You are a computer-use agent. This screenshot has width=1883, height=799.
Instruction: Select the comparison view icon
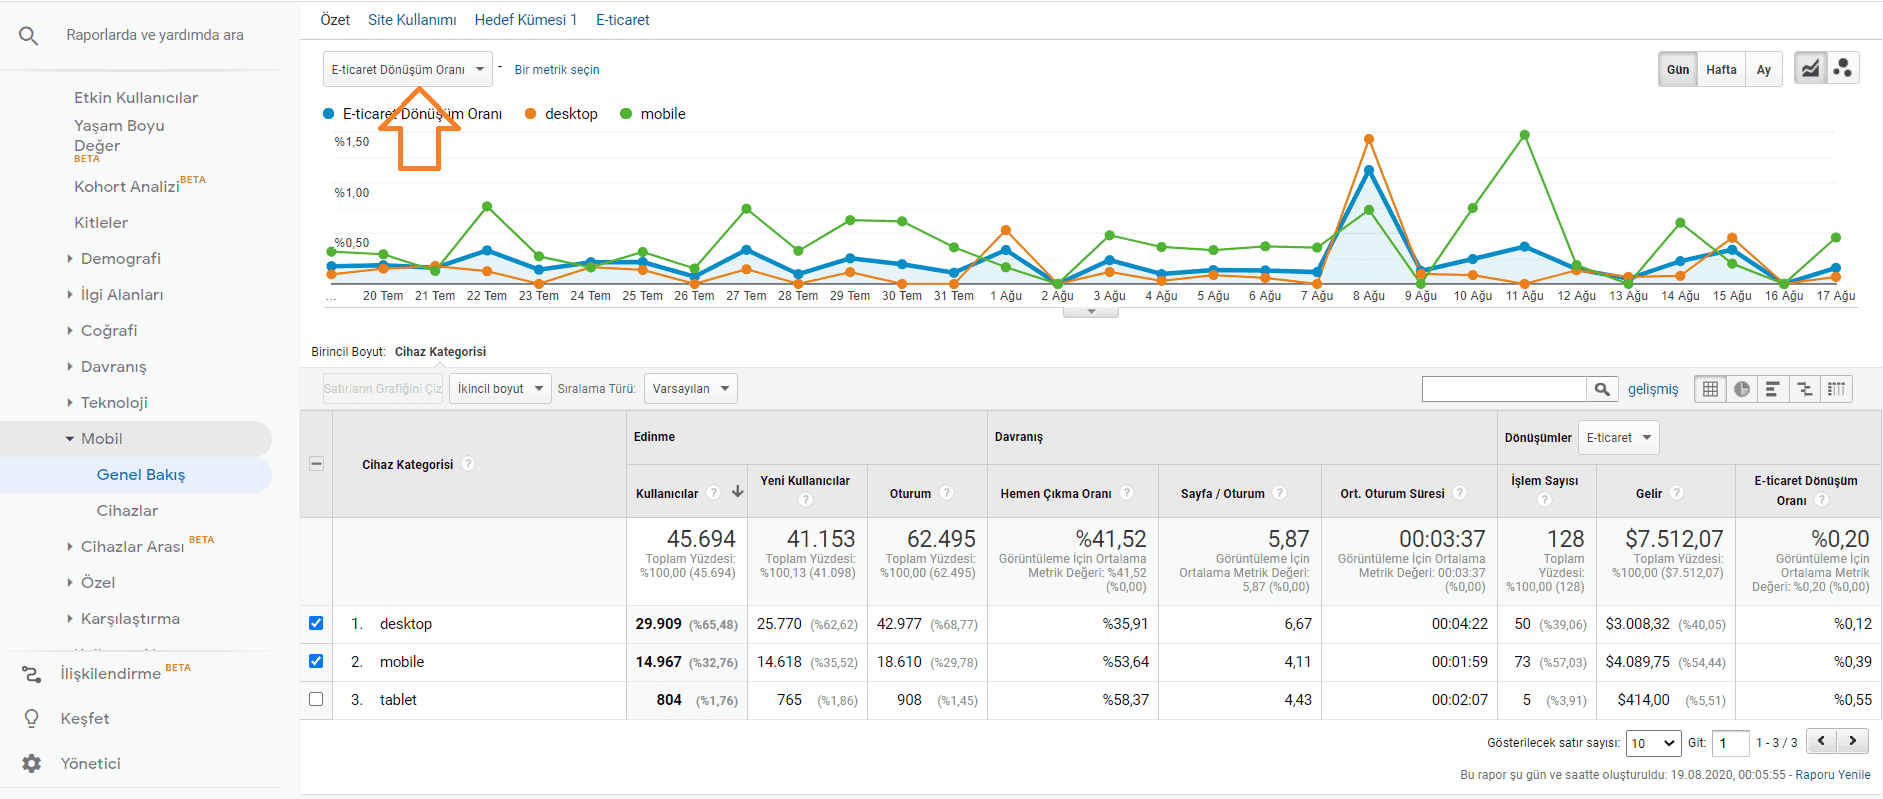click(1805, 389)
